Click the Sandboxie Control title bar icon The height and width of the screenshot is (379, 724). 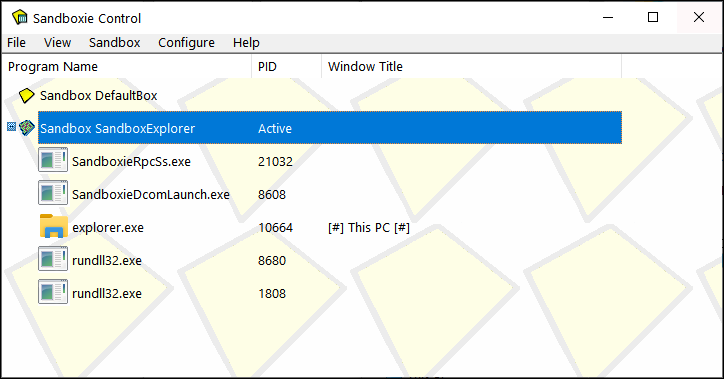tap(20, 18)
